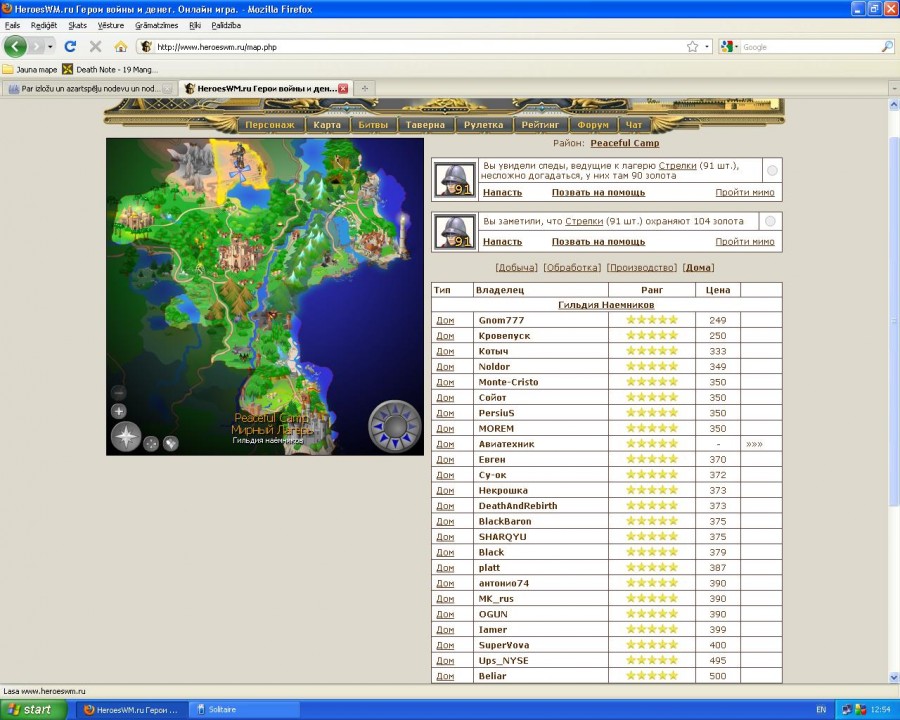Open the Гильдия Наемников link

tap(606, 305)
